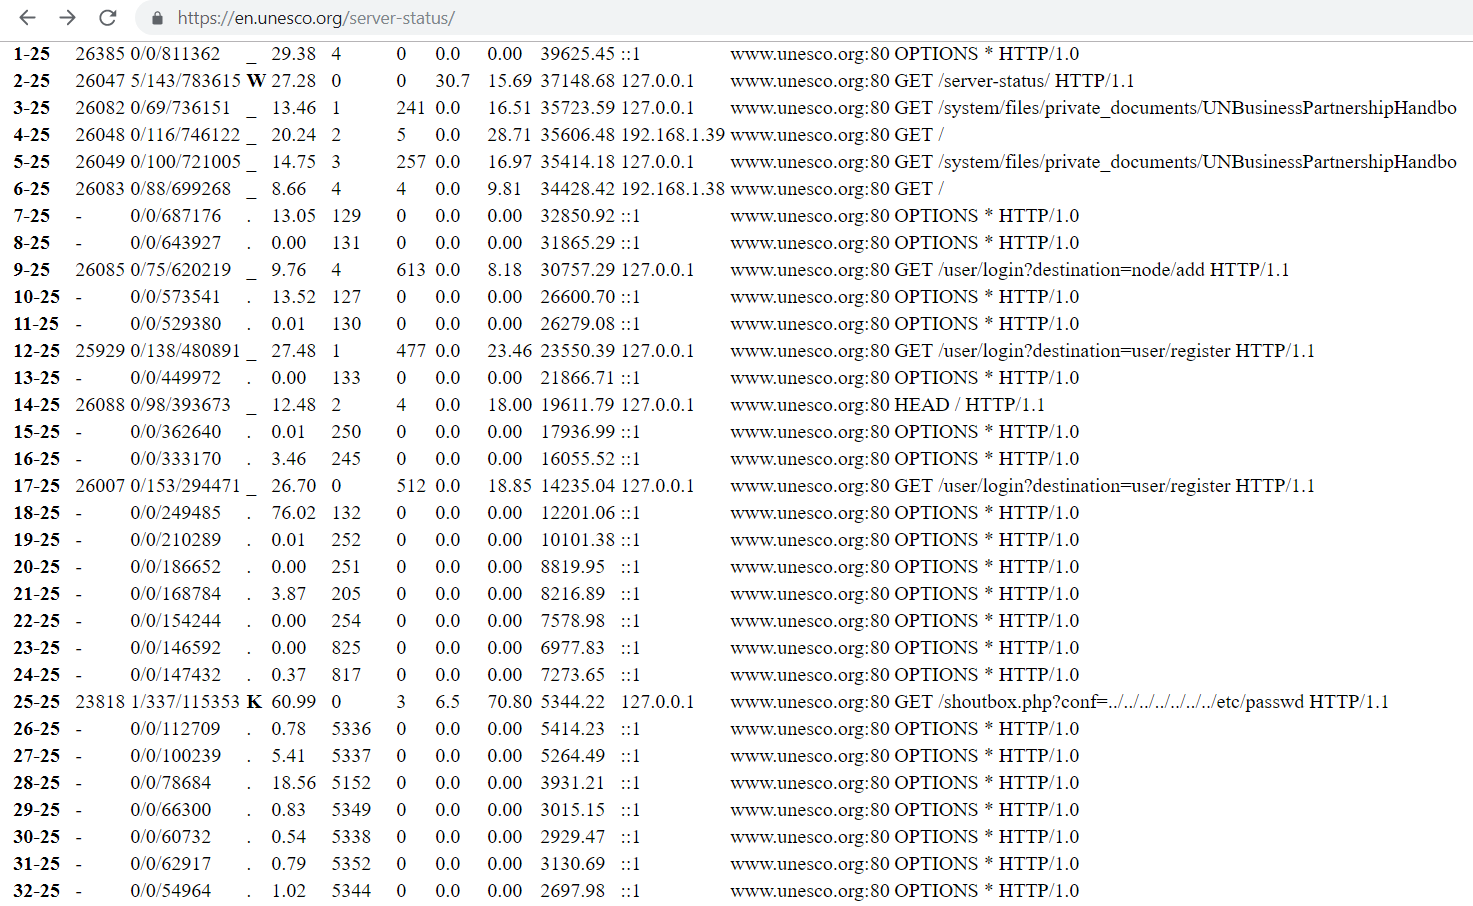The width and height of the screenshot is (1473, 906).
Task: Select user/register request text in row 17-25
Action: pos(1104,486)
